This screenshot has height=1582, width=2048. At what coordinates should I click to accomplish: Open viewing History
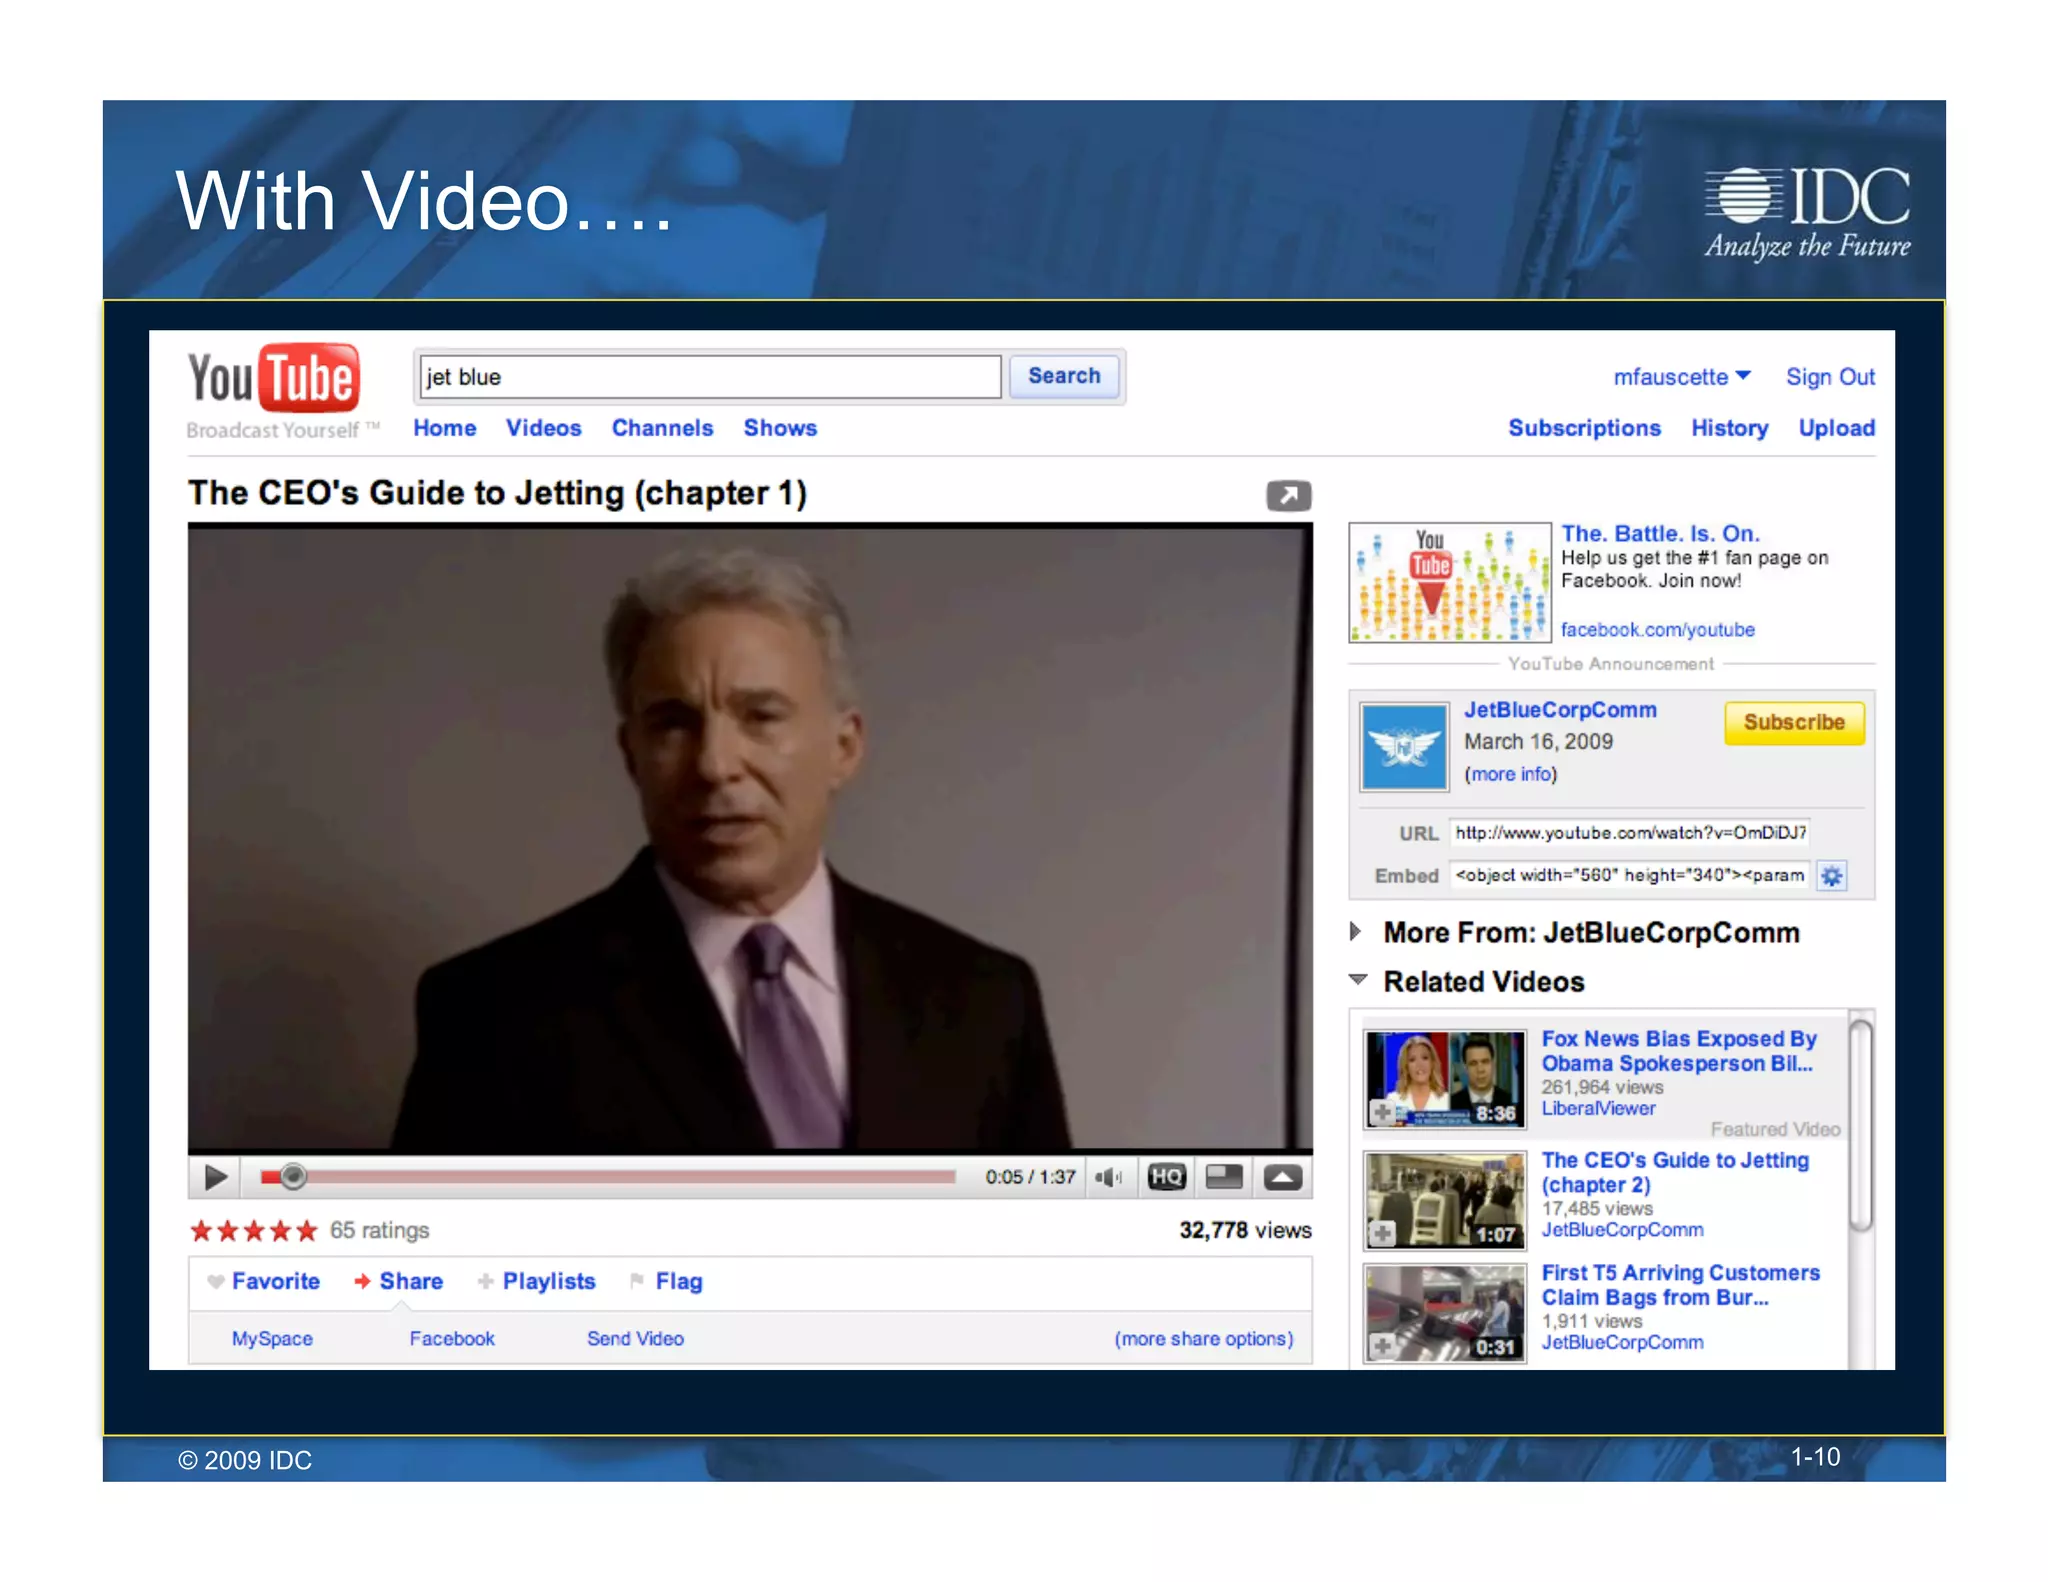point(1729,428)
